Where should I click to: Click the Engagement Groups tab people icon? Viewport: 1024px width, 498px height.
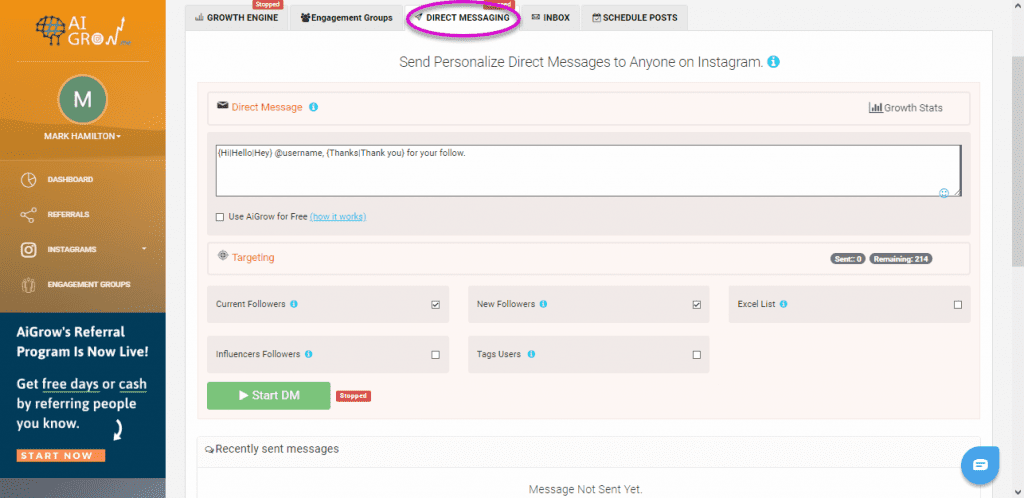pos(305,18)
